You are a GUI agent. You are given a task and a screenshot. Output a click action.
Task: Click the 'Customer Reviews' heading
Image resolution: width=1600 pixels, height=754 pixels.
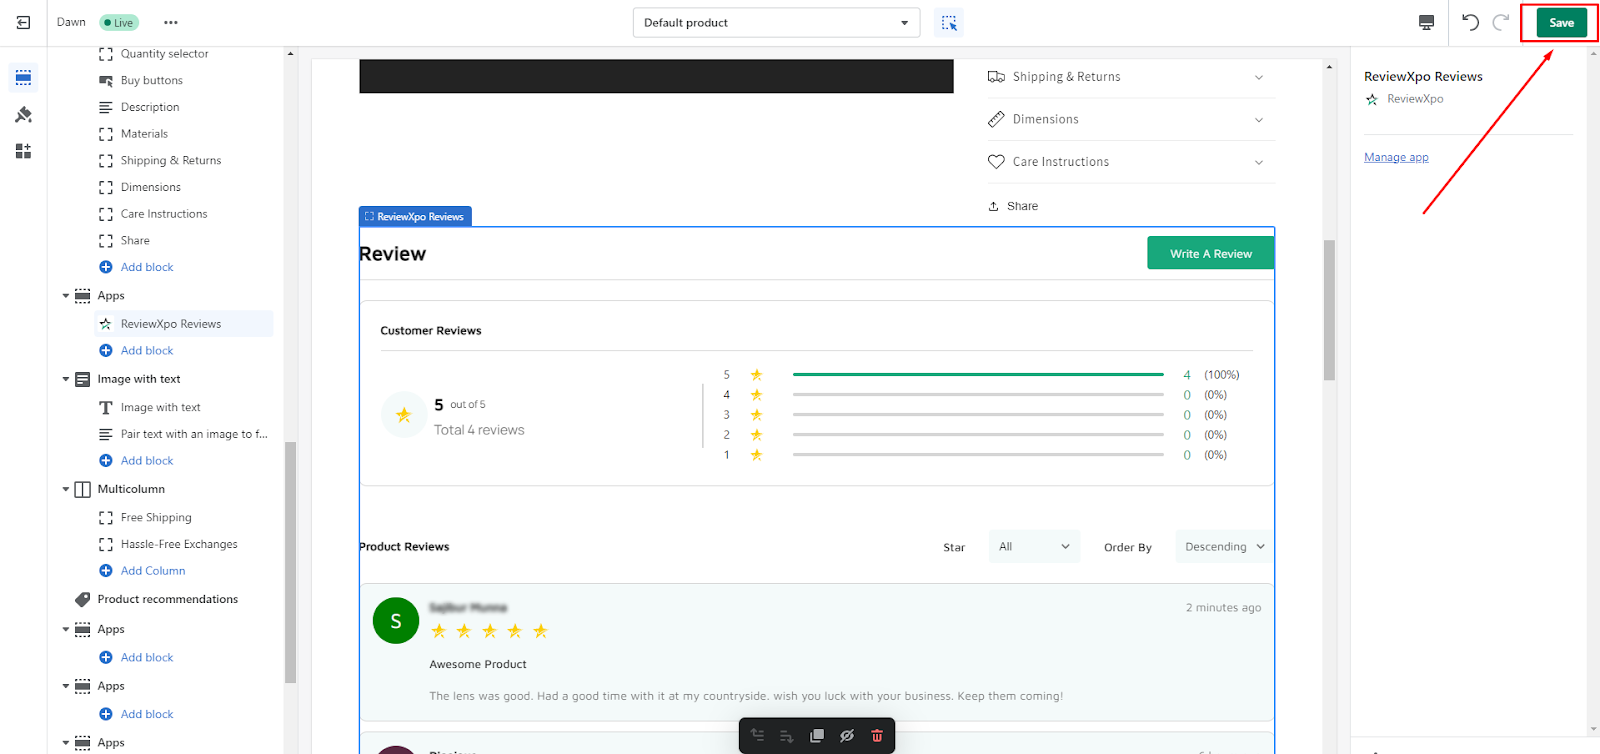431,331
